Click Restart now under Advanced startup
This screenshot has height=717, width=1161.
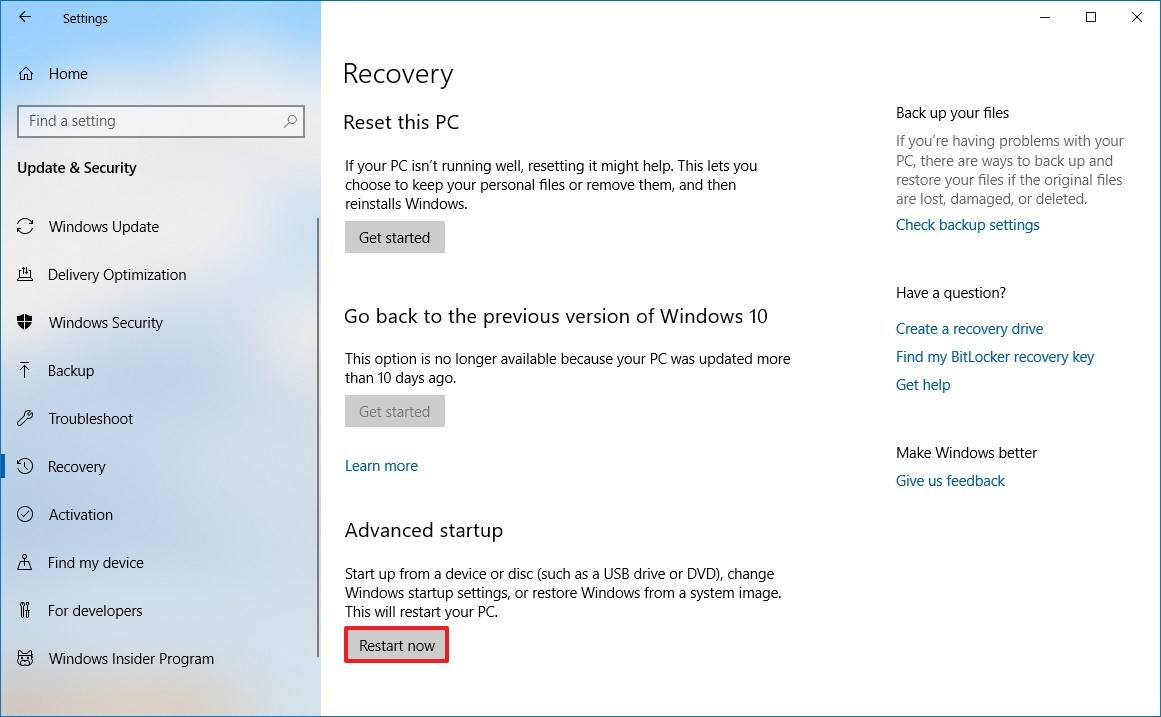click(x=396, y=644)
